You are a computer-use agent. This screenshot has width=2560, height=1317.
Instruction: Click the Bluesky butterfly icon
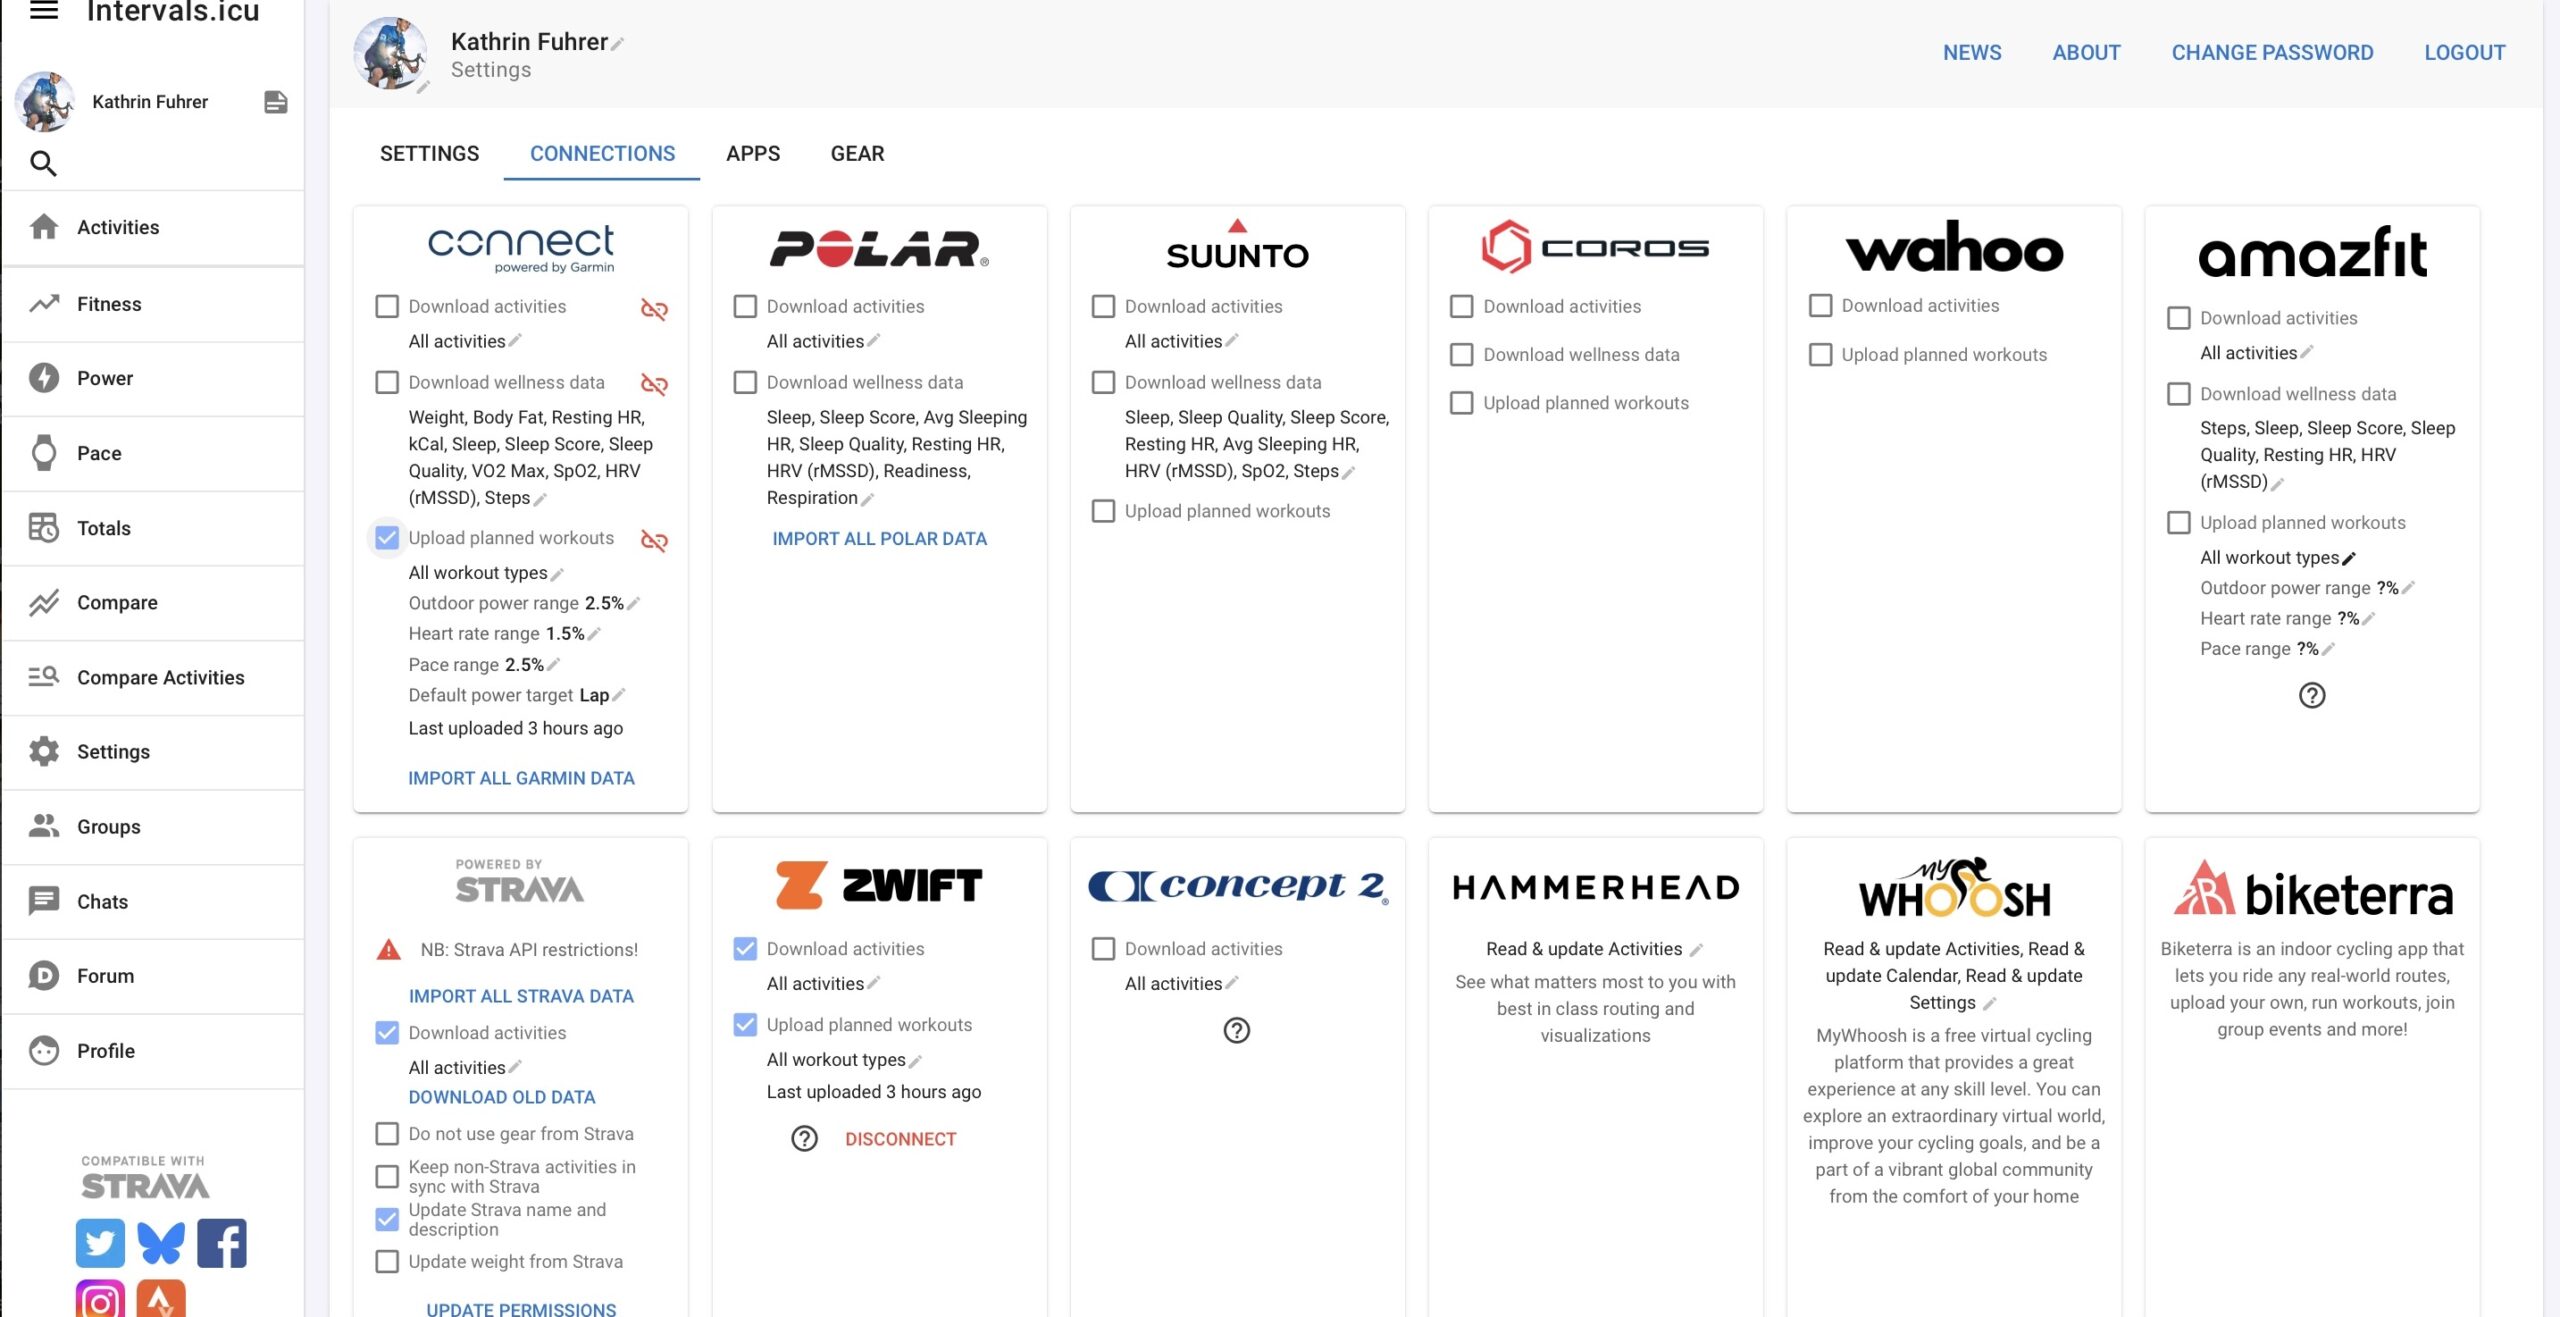(161, 1243)
